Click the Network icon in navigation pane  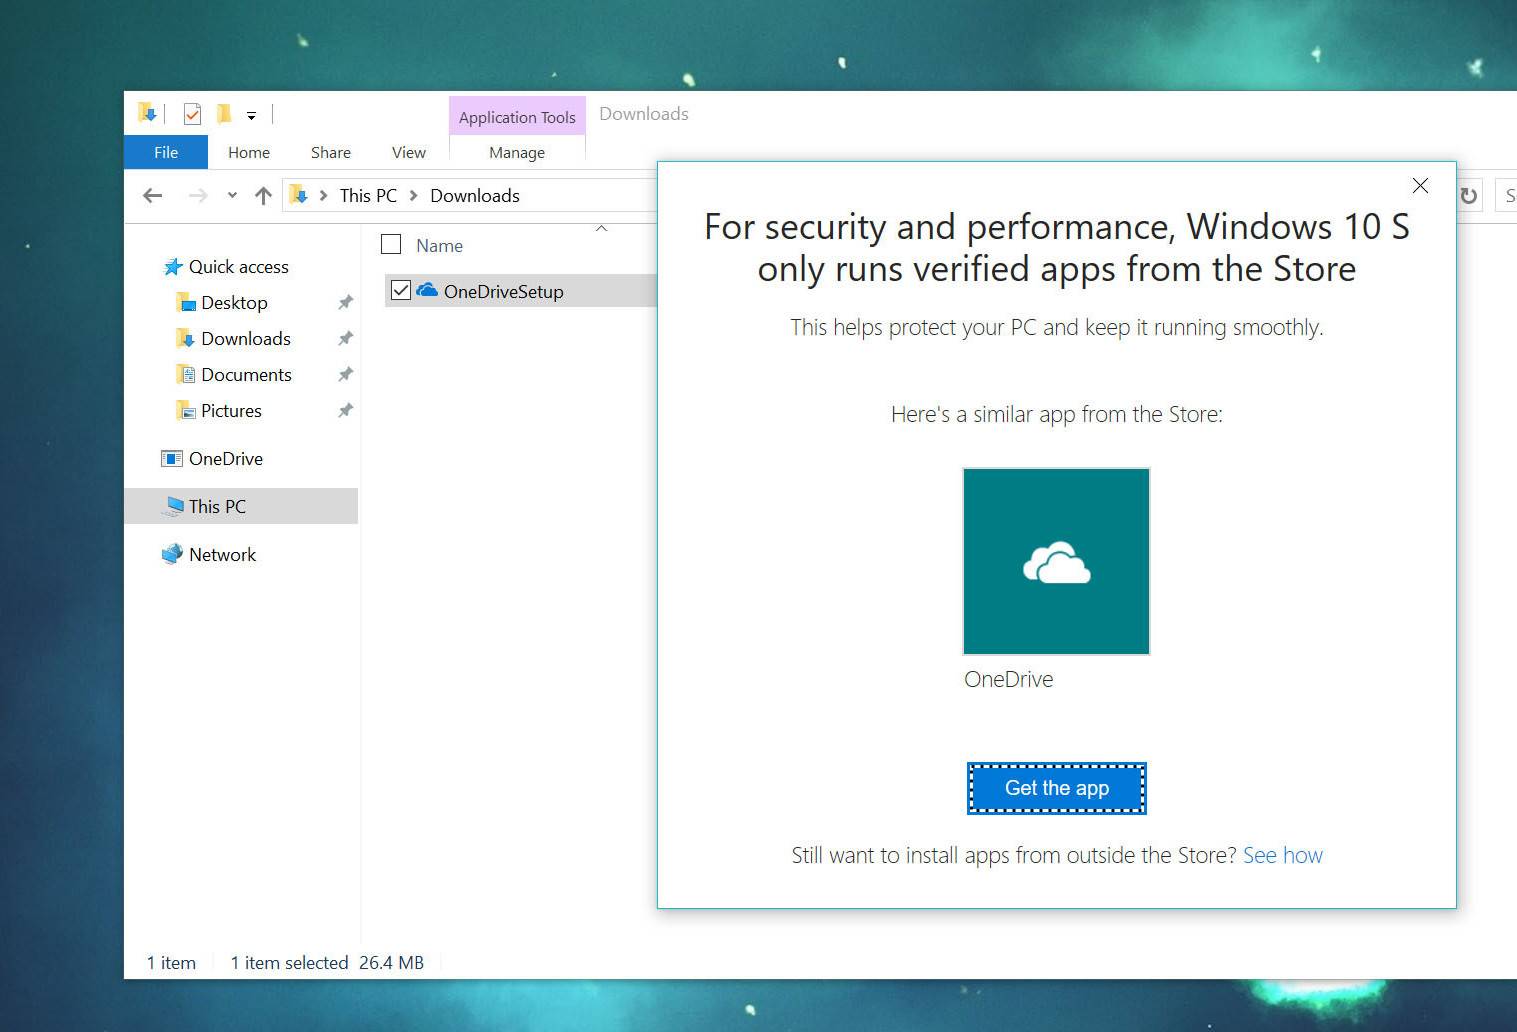click(173, 554)
